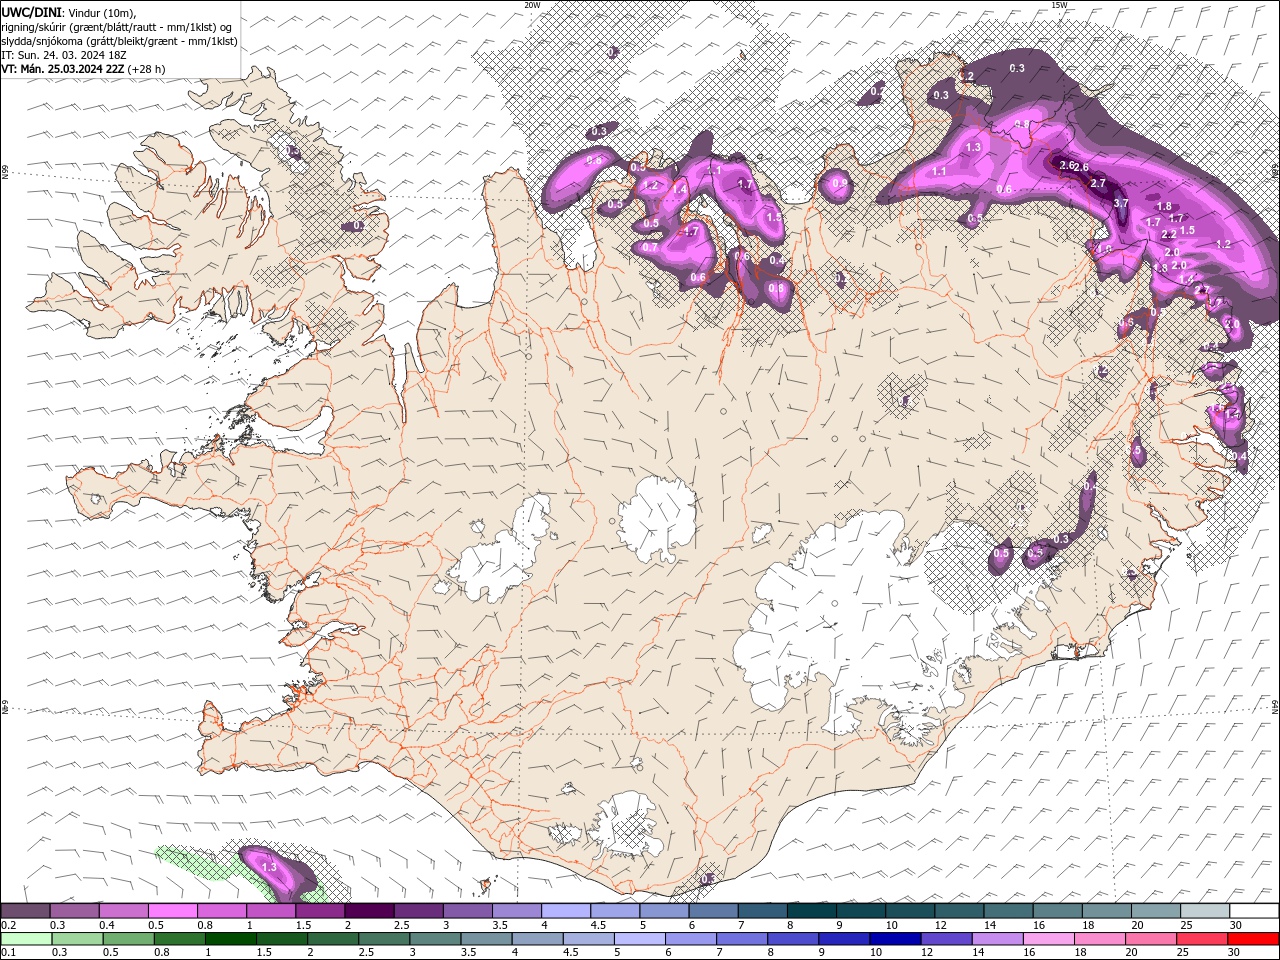
Task: Click the deep blue 10 swatch in lower legend
Action: (x=895, y=938)
